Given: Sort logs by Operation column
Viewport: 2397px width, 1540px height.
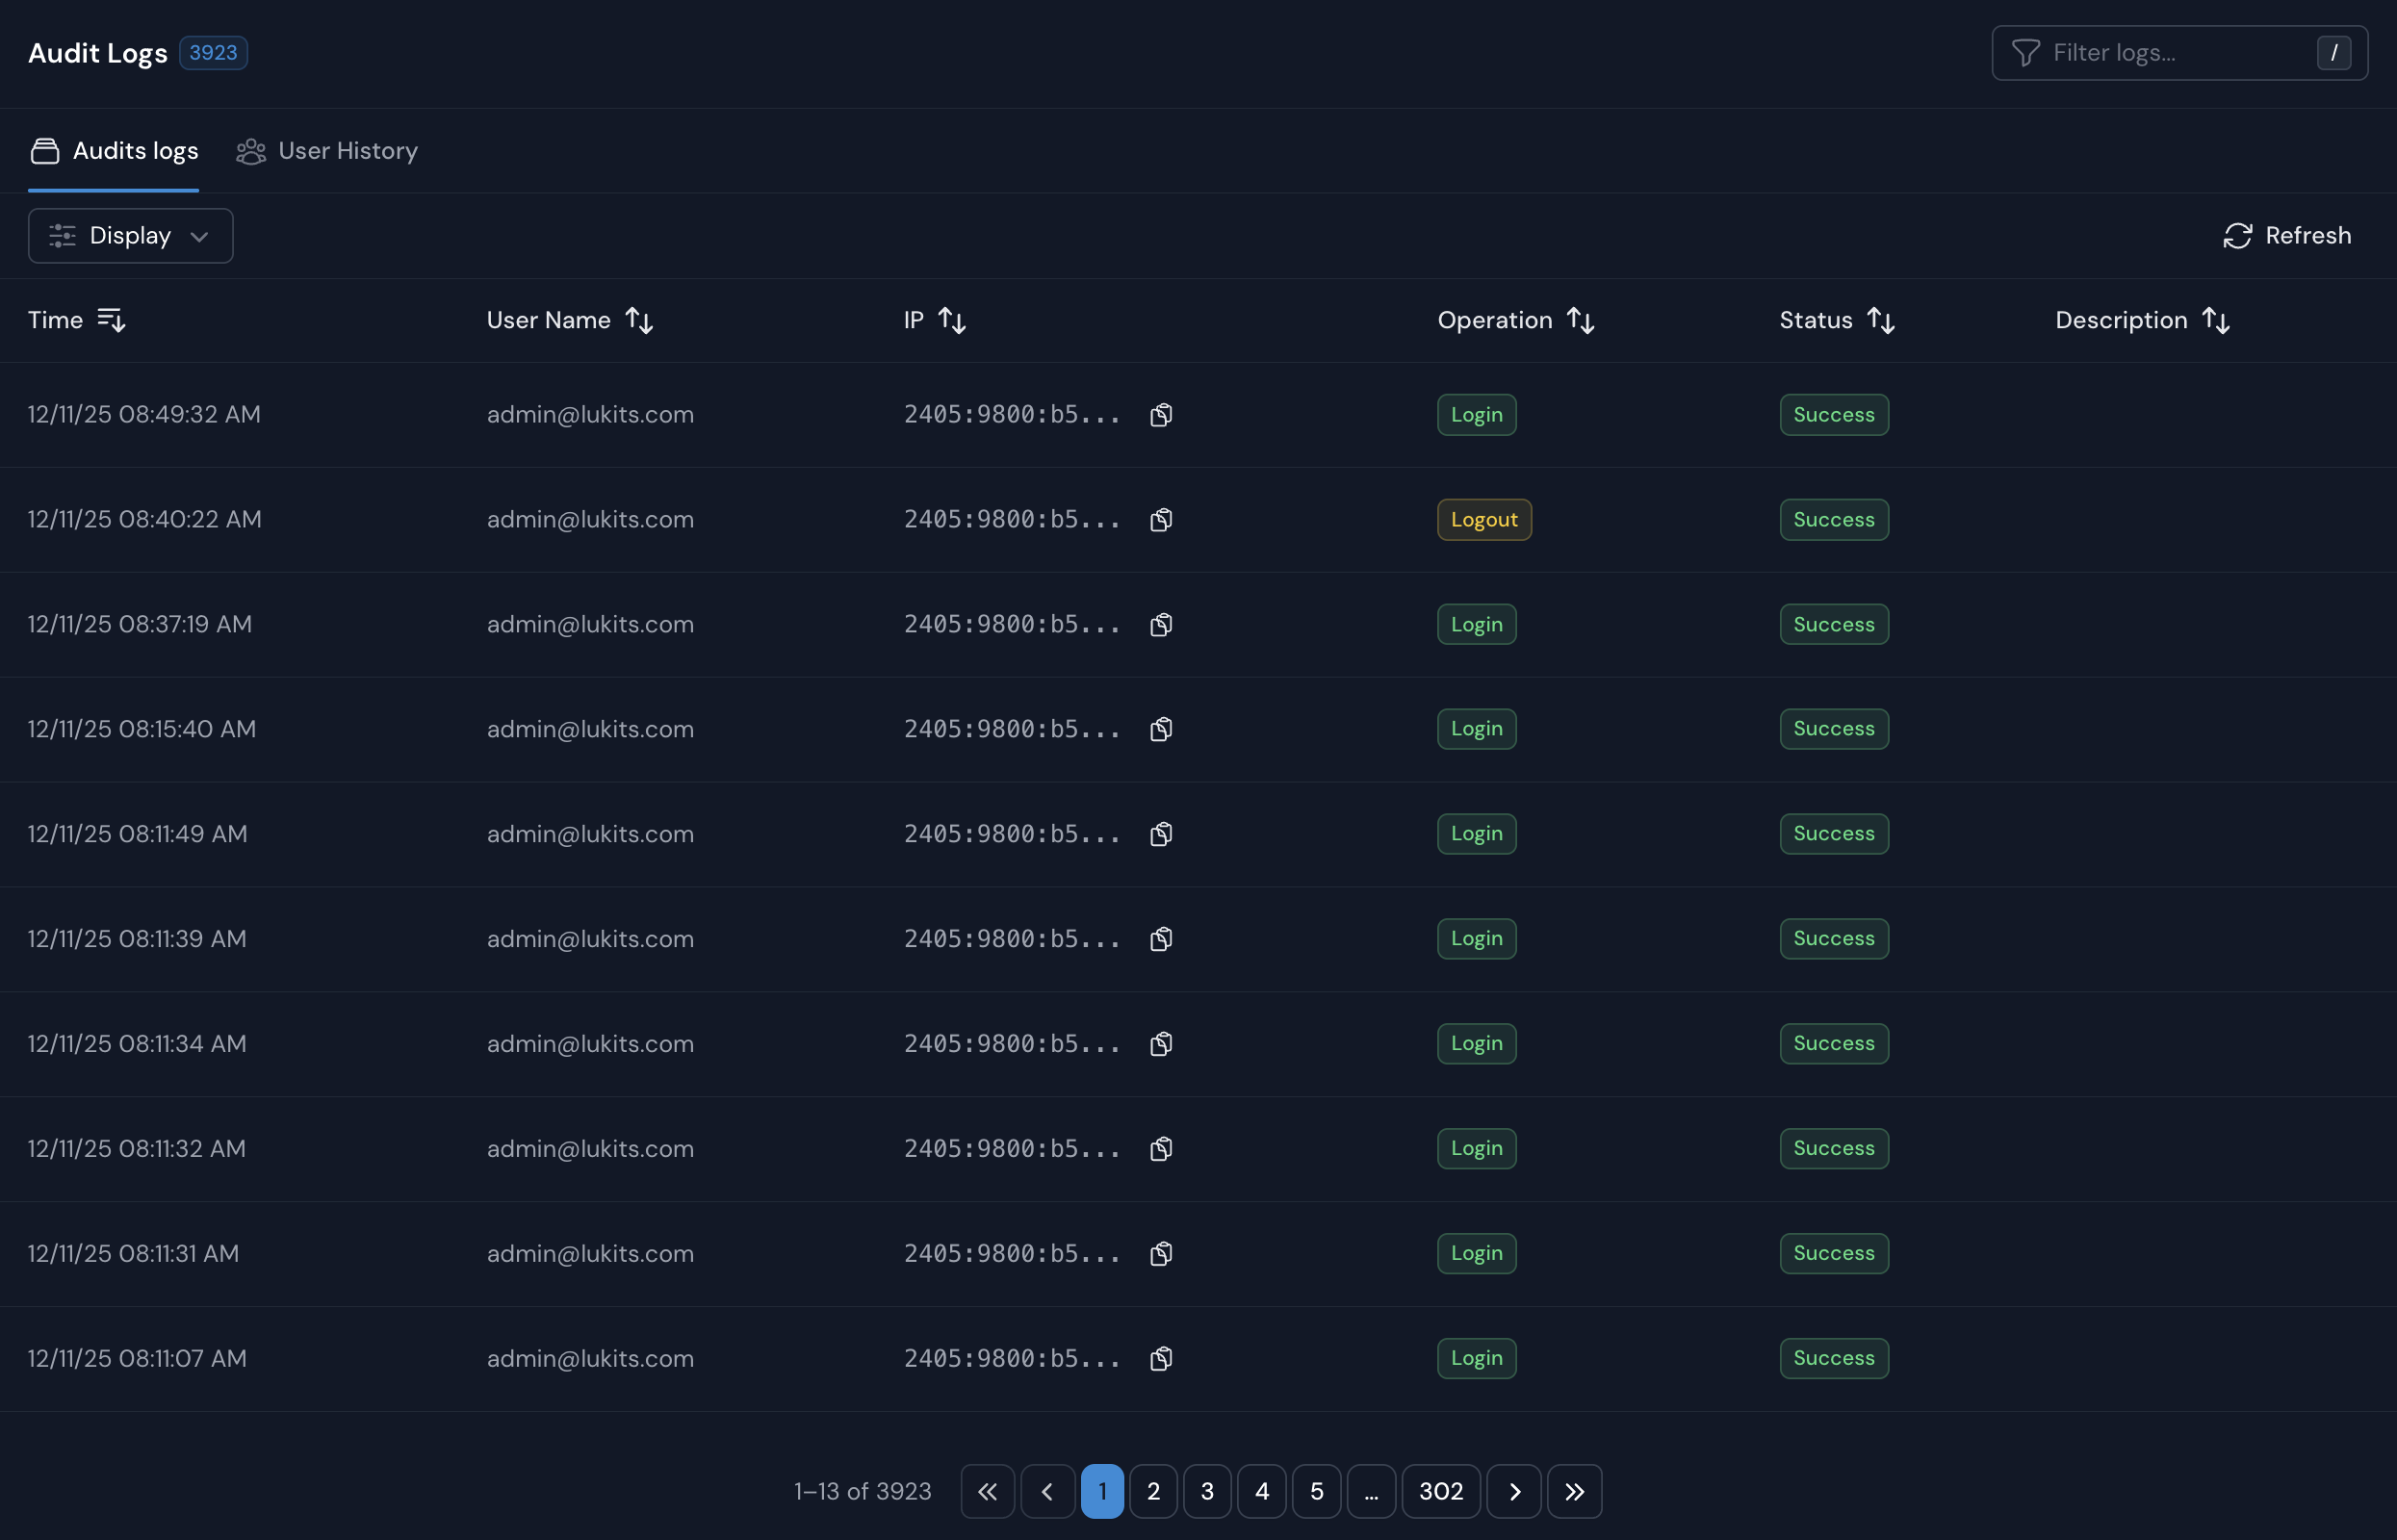Looking at the screenshot, I should point(1580,320).
